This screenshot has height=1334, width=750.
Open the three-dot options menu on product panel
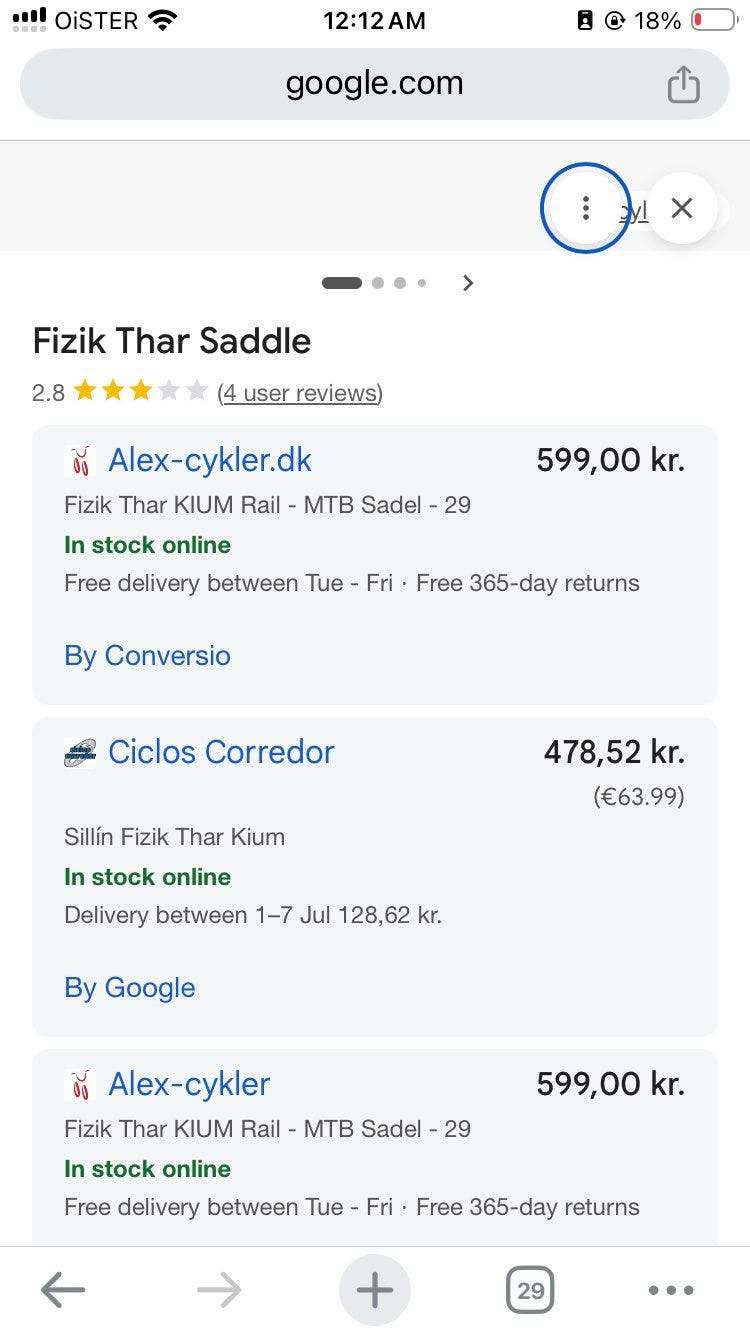pyautogui.click(x=585, y=208)
